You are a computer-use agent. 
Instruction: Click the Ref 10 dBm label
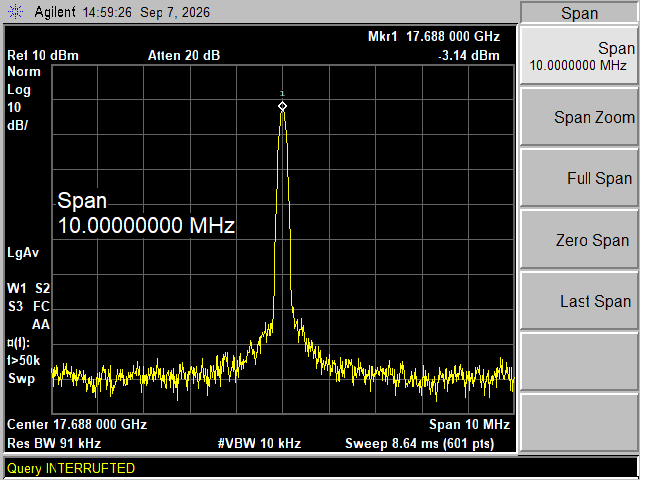[x=43, y=56]
